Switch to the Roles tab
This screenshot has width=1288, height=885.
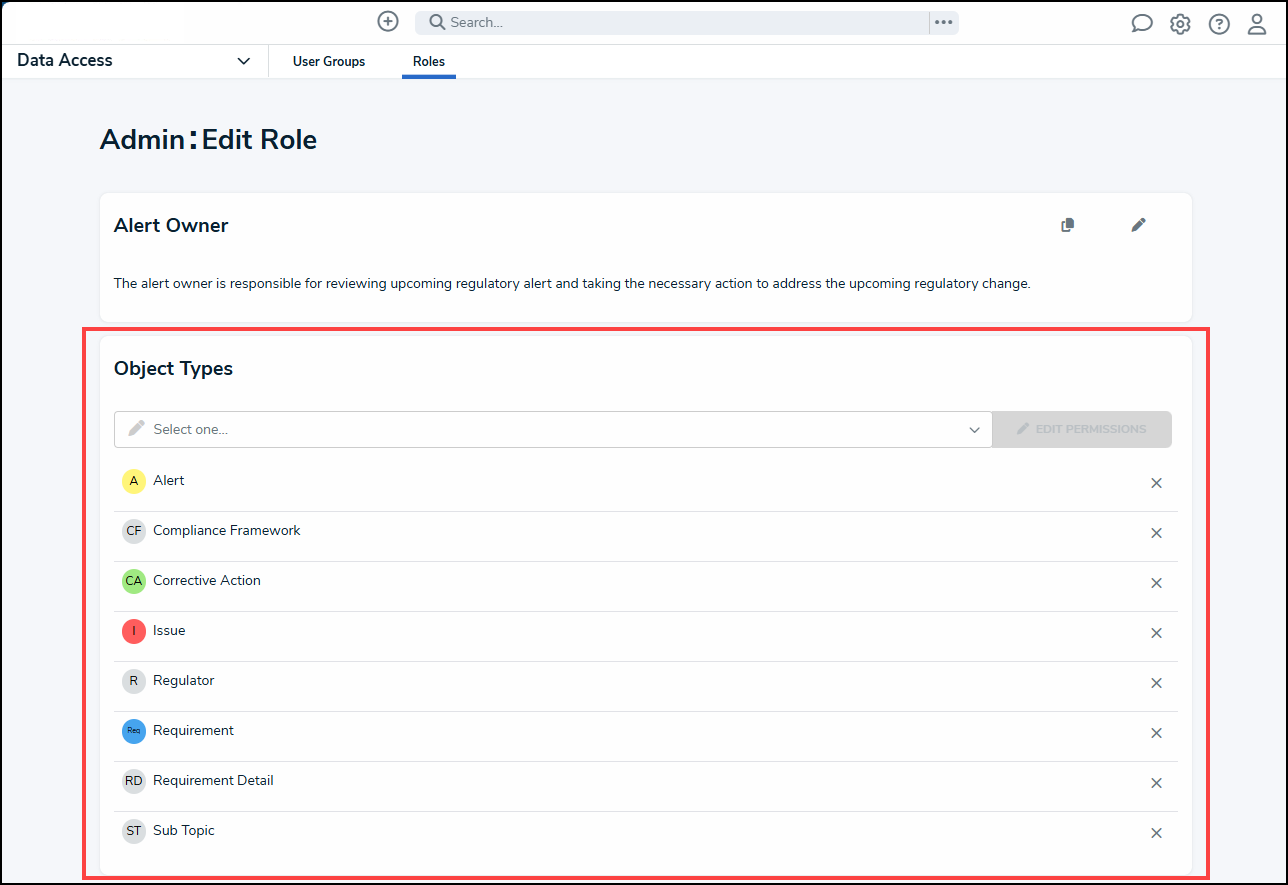[429, 62]
